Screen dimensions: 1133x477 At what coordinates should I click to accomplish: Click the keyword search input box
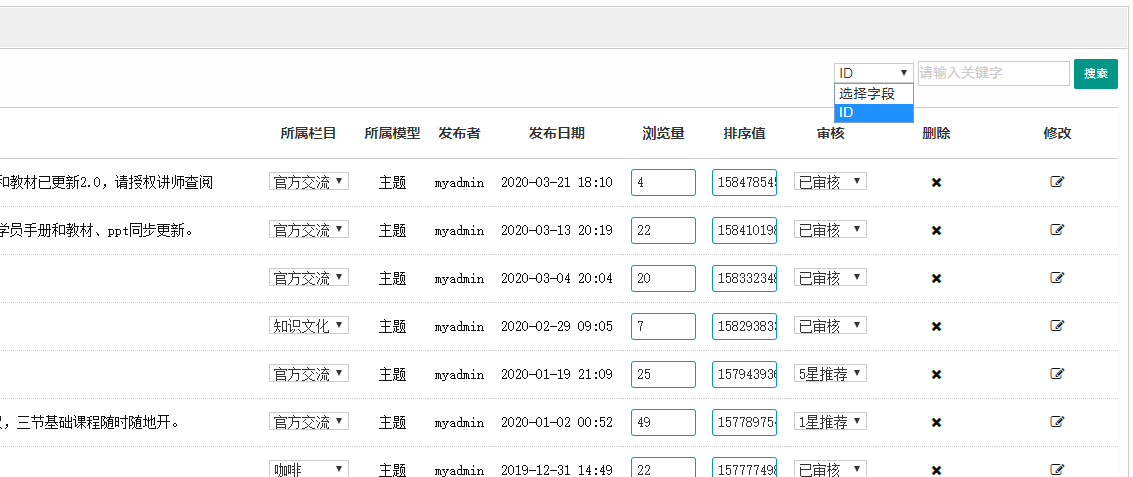point(993,74)
